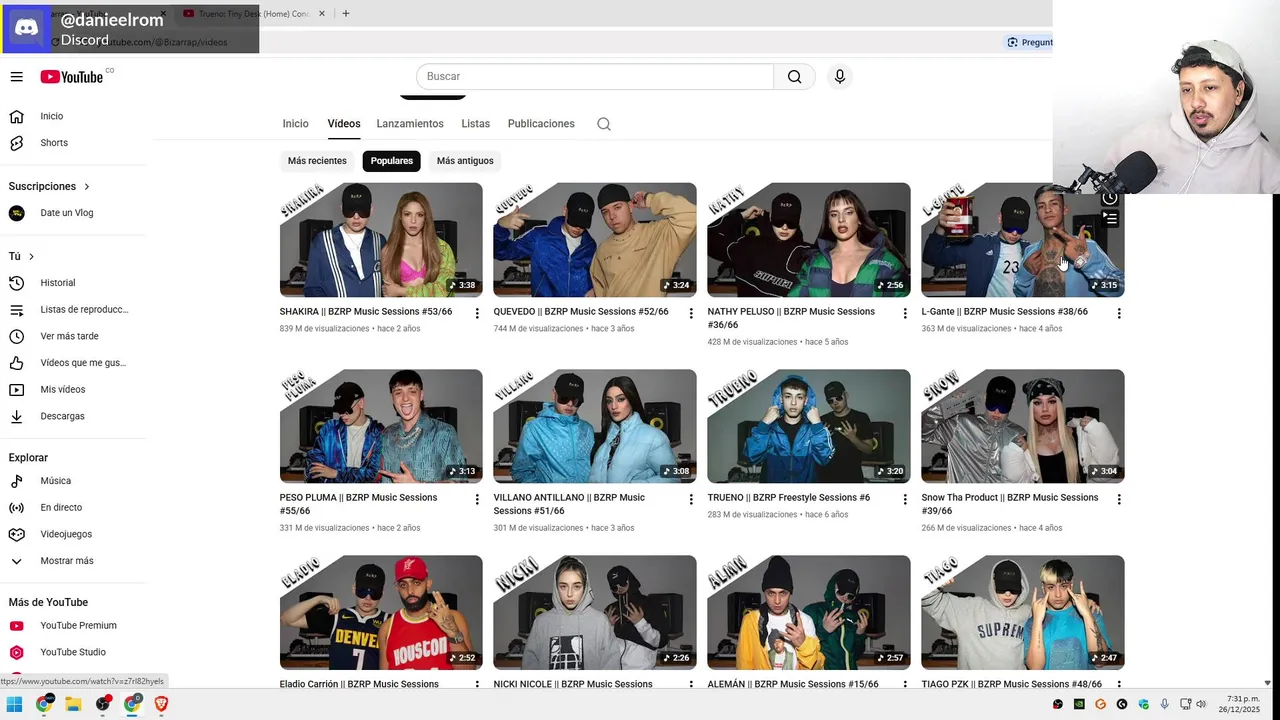Select the Populares filter chip
Screen dimensions: 1280x720
pyautogui.click(x=392, y=161)
